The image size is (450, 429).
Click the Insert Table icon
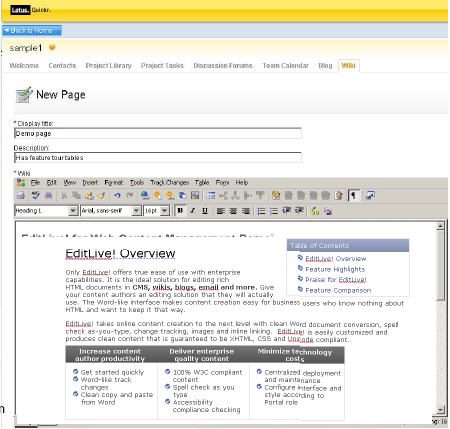click(x=210, y=196)
